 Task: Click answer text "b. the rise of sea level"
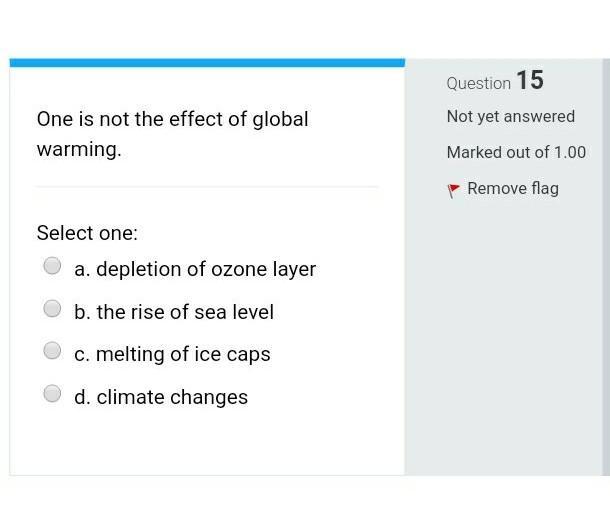coord(174,312)
